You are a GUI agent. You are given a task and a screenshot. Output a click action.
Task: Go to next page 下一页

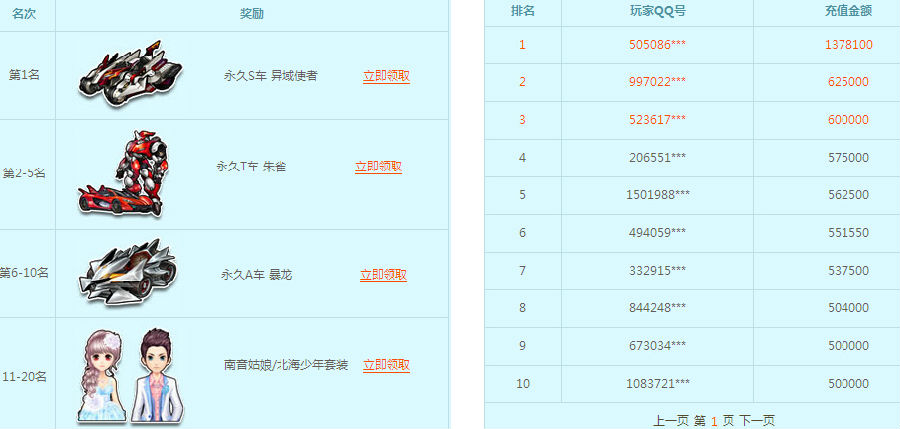click(x=757, y=421)
